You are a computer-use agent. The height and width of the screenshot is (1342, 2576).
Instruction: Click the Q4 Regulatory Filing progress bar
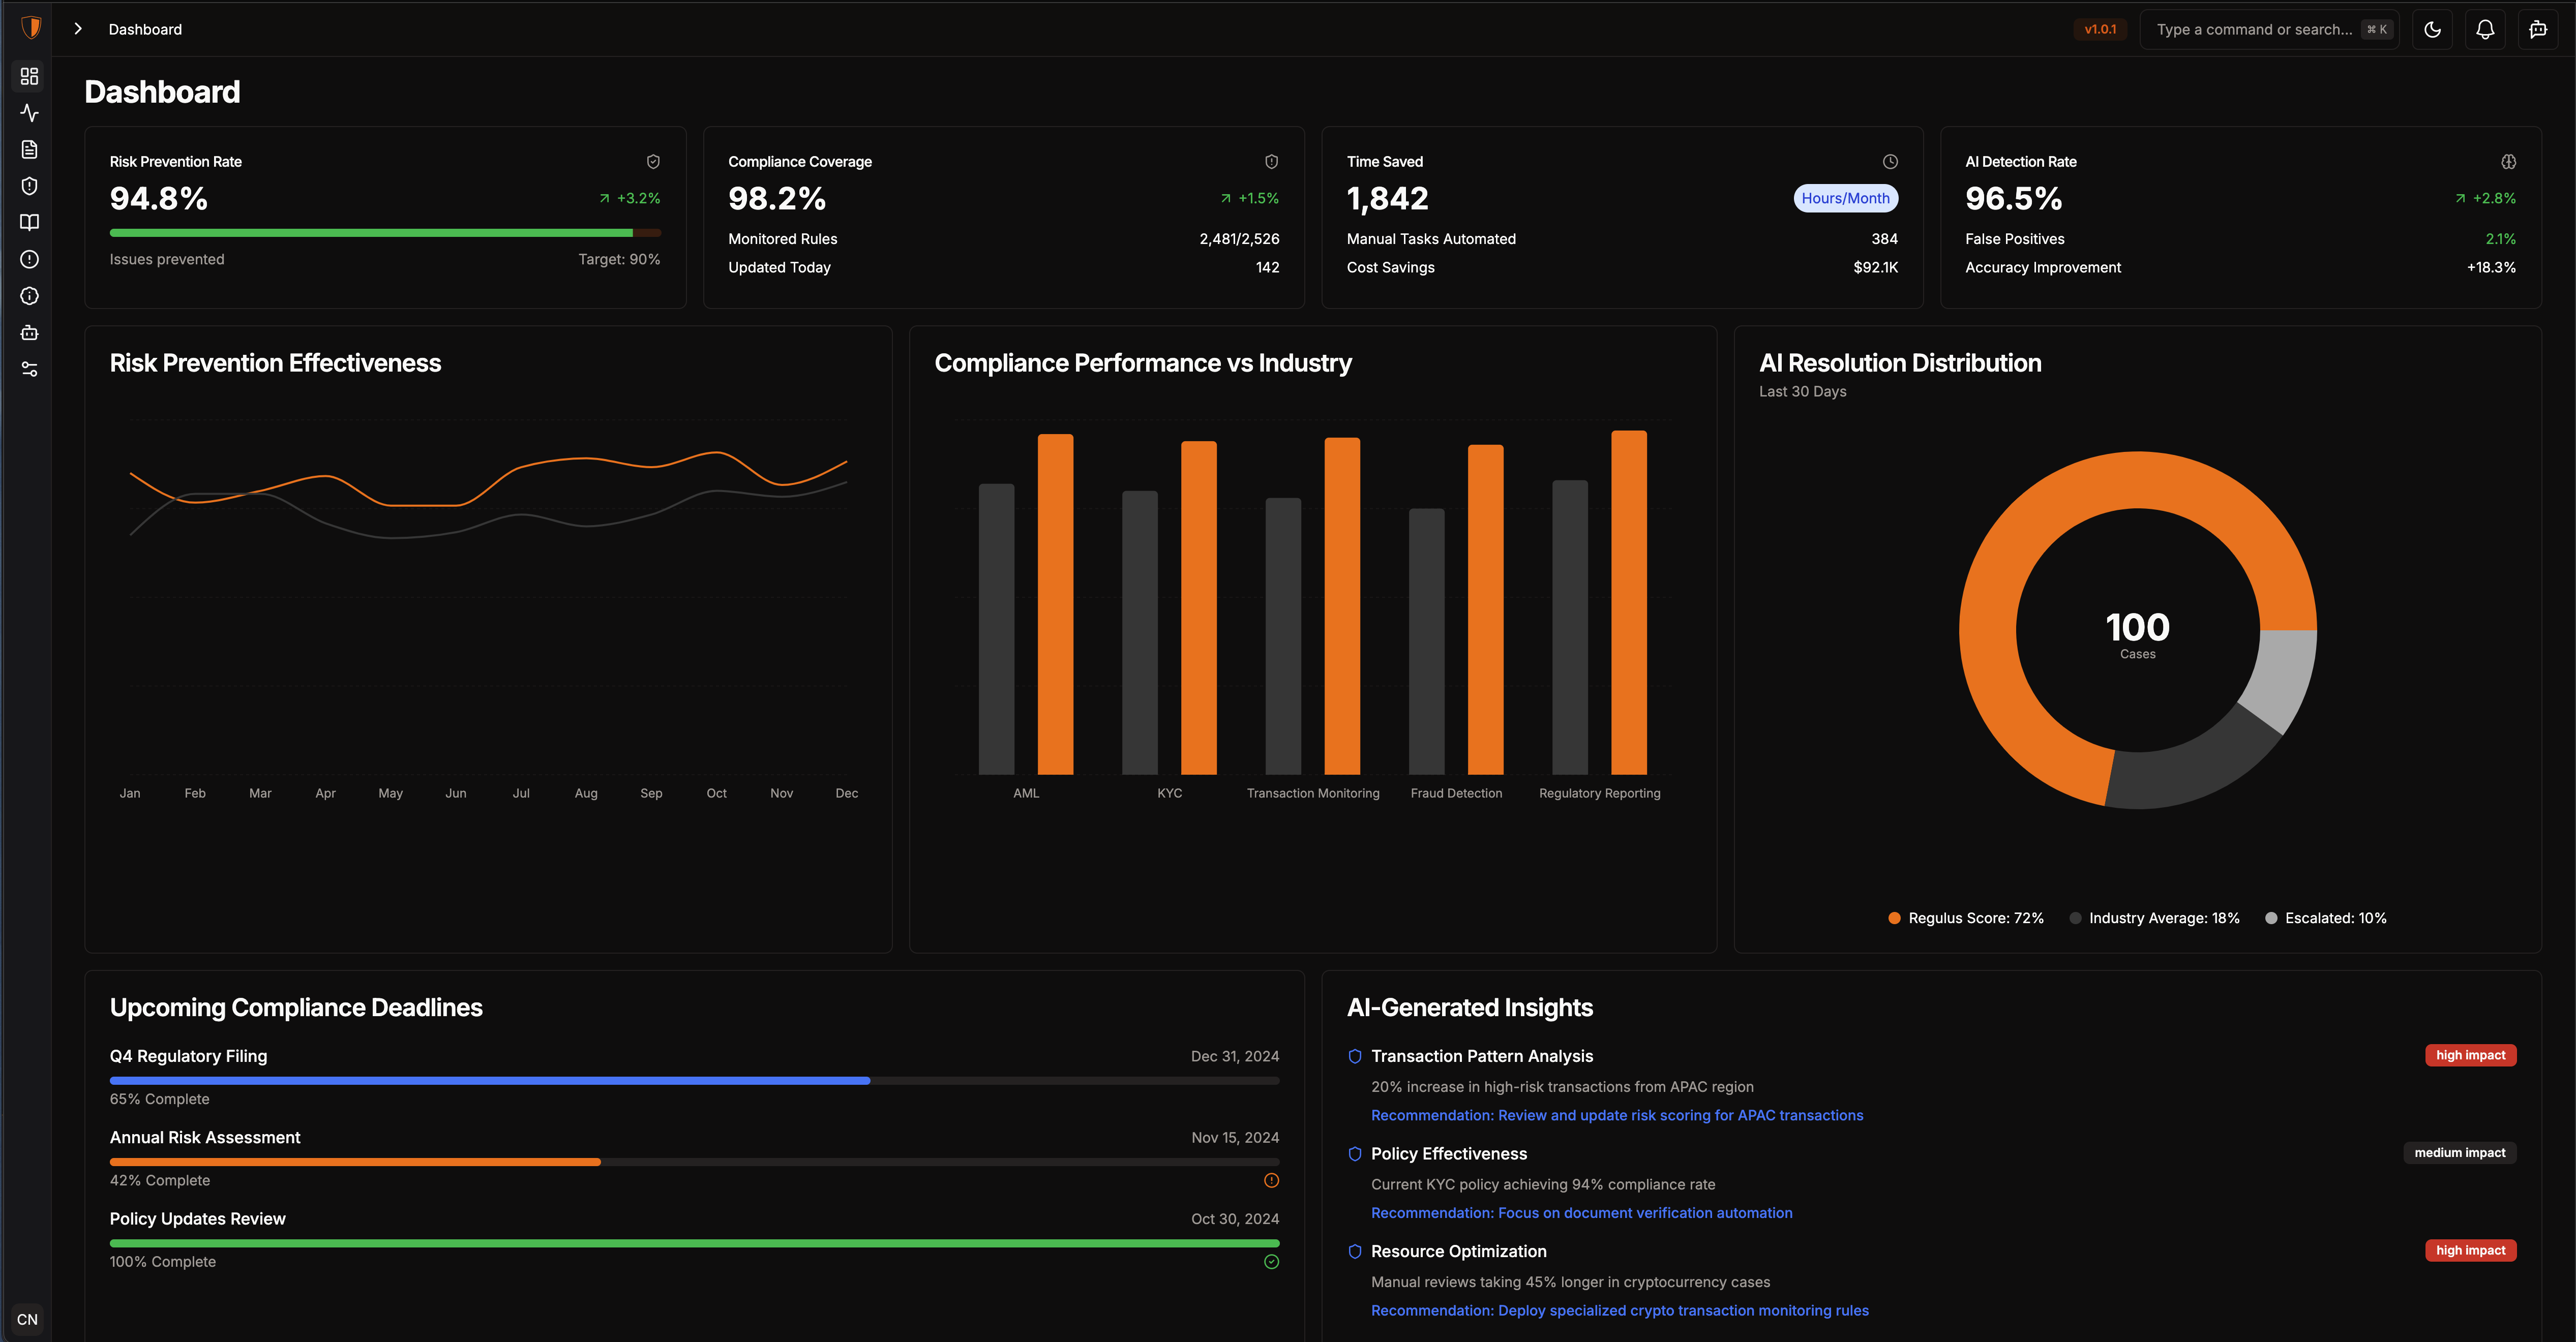pyautogui.click(x=694, y=1080)
